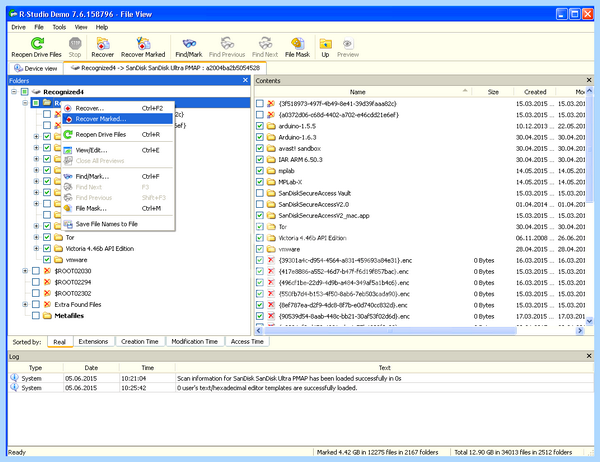Viewport: 600px width, 462px height.
Task: Sort Contents by Name column header
Action: (363, 92)
